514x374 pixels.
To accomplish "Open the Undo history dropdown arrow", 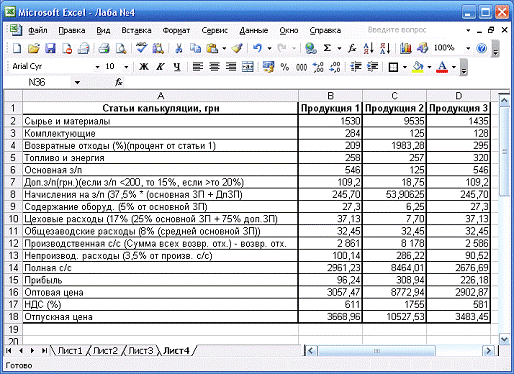I will coord(269,48).
